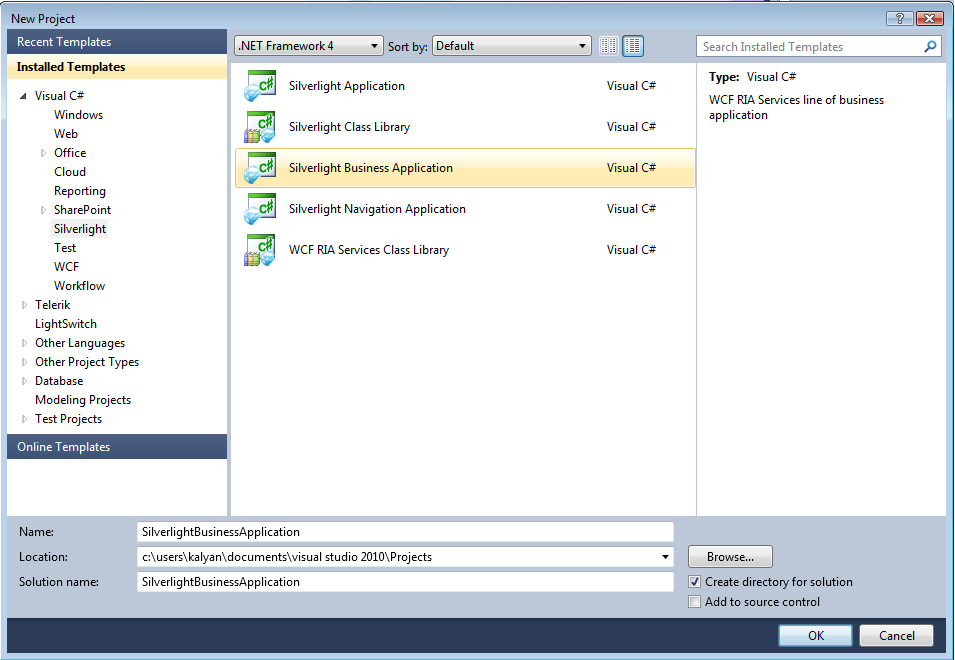Expand the Office tree node

pos(43,153)
